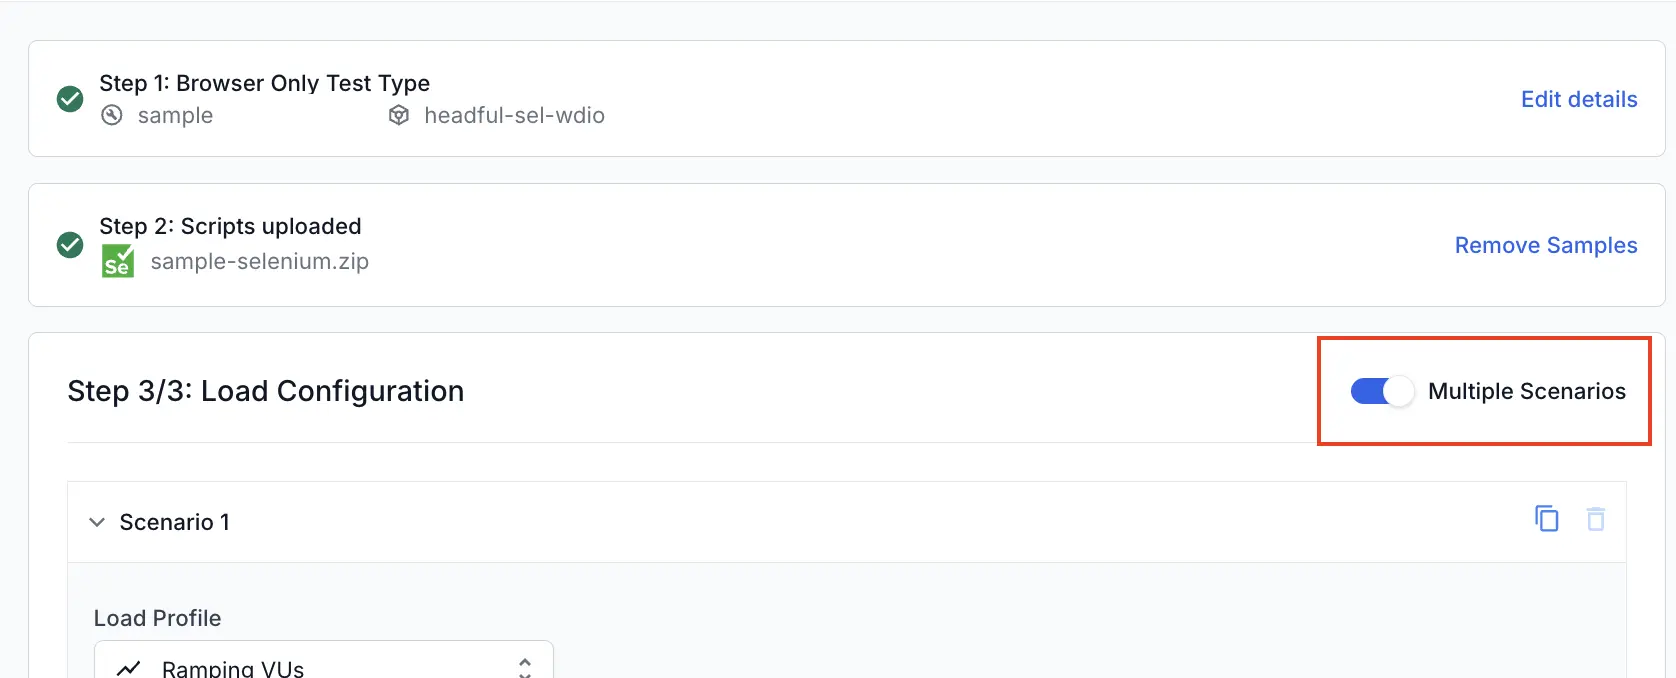Duplicate Scenario 1 using the copy icon
This screenshot has width=1676, height=678.
[x=1546, y=519]
